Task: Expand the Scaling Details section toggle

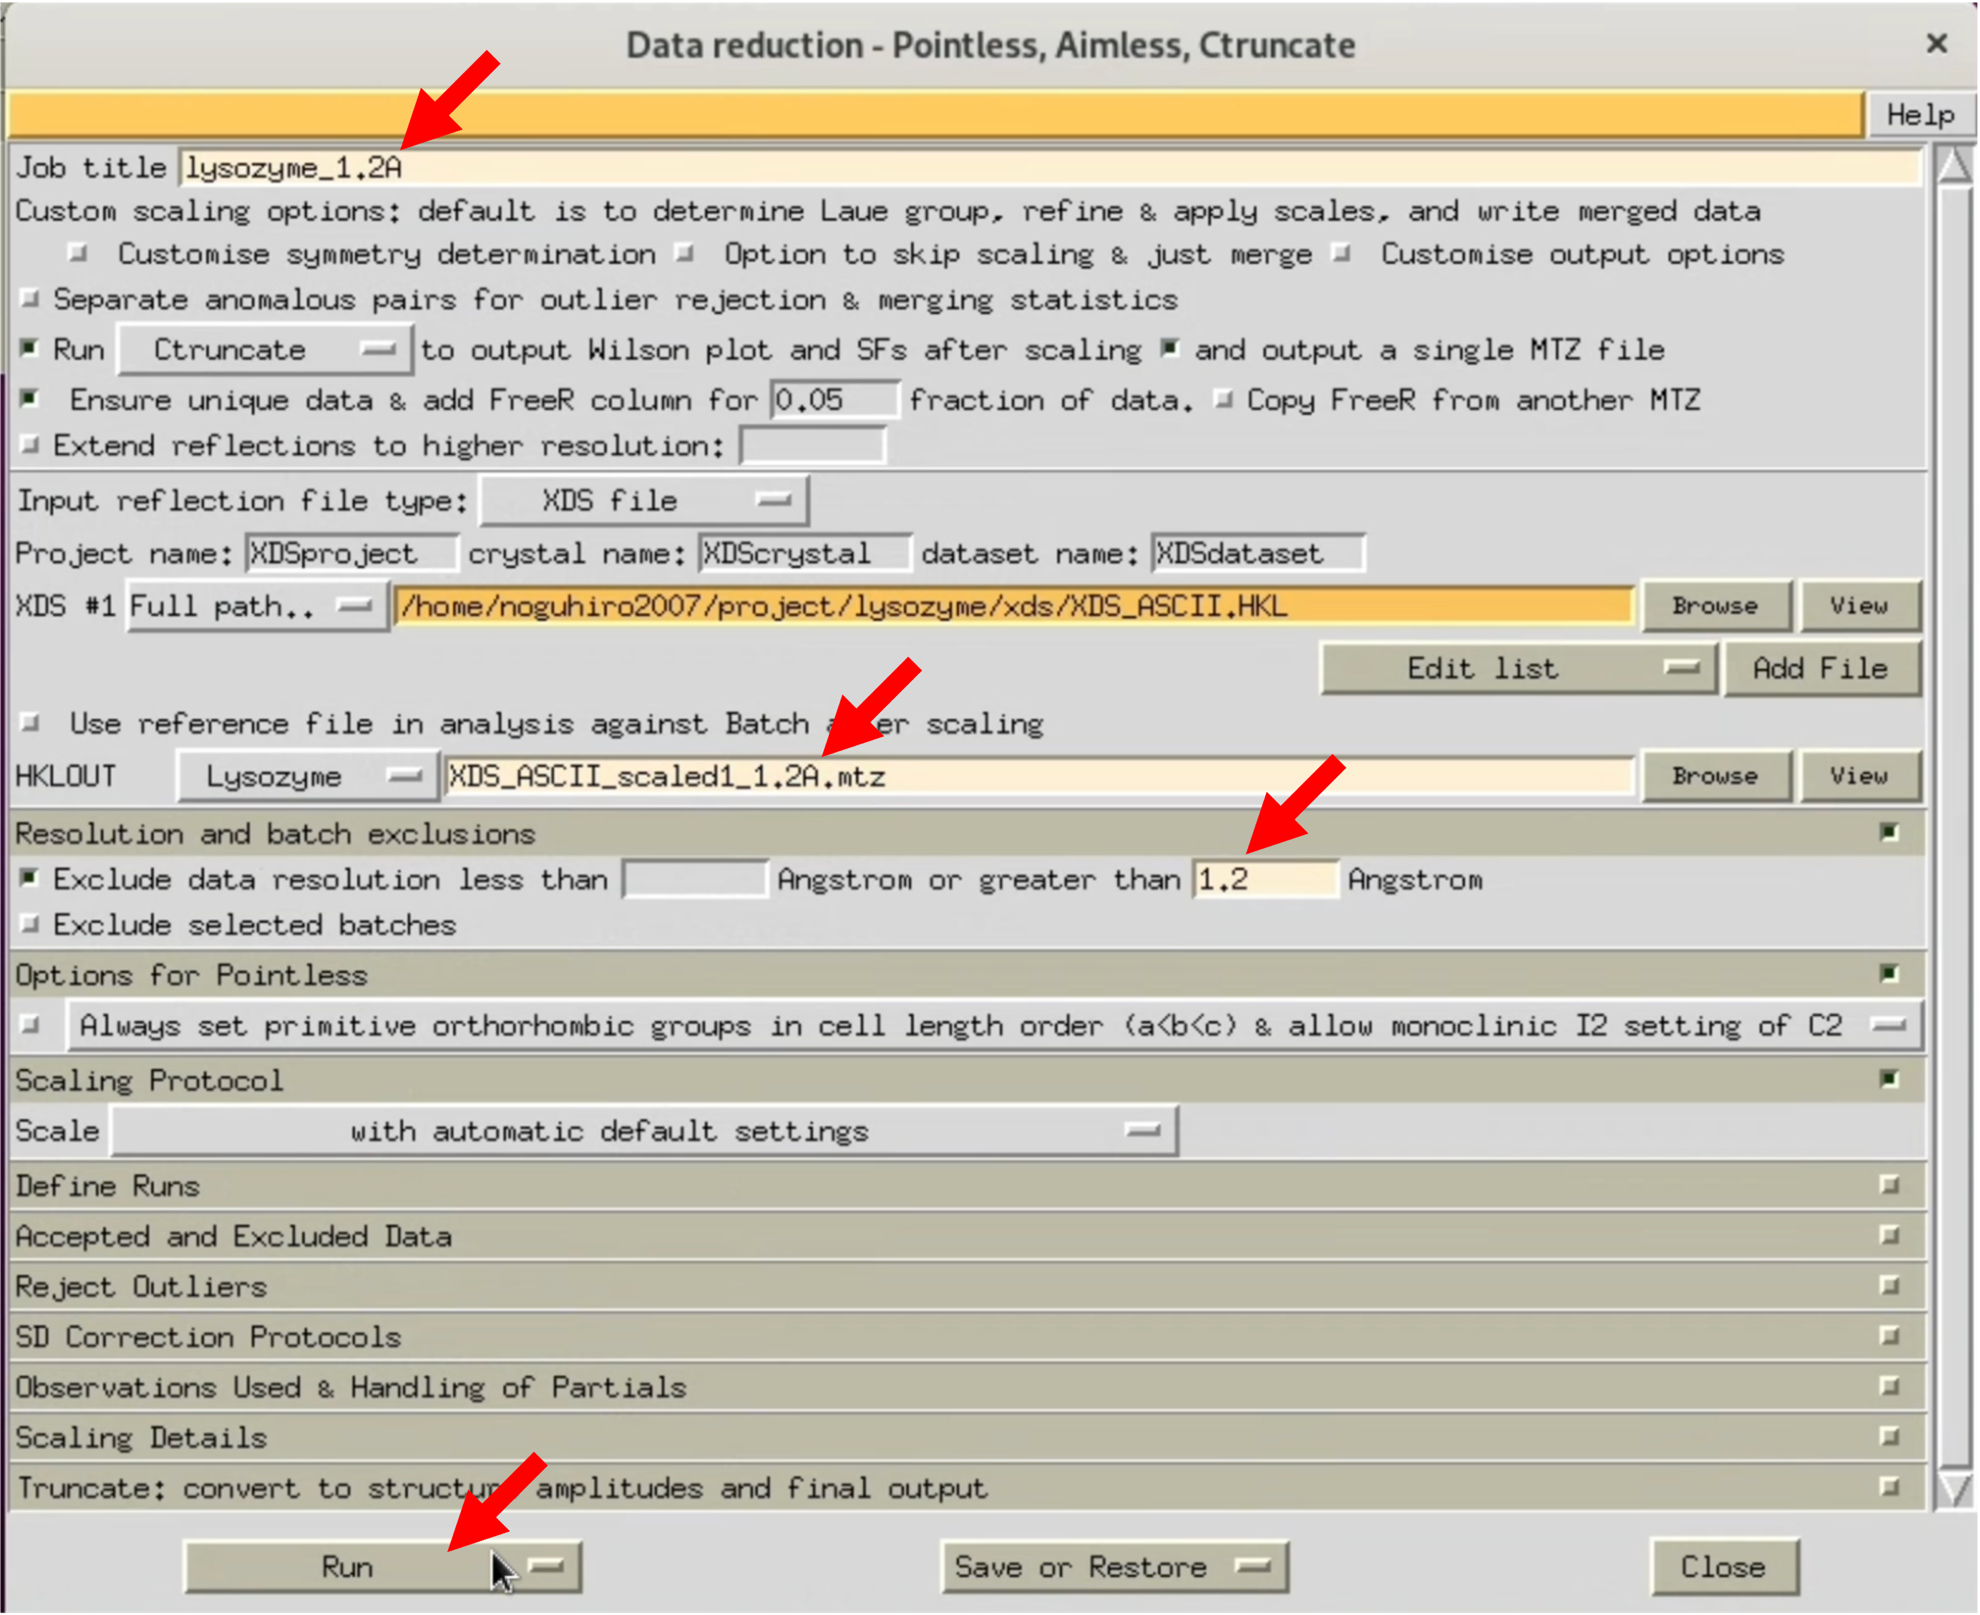Action: (x=1888, y=1437)
